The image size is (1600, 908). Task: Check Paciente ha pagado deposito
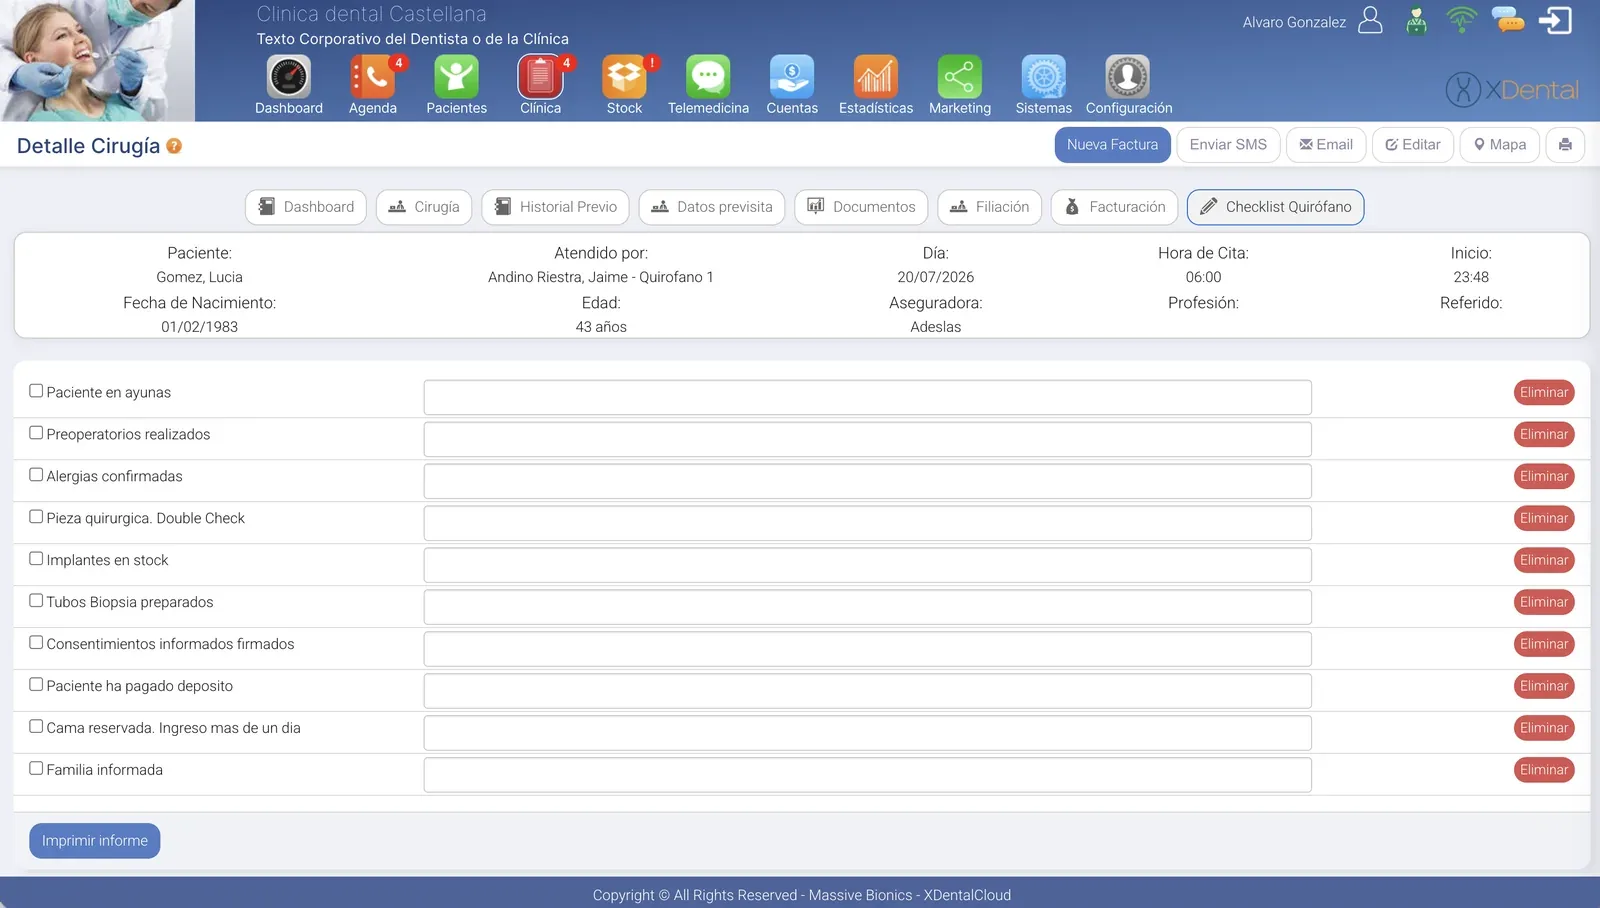[x=36, y=685]
